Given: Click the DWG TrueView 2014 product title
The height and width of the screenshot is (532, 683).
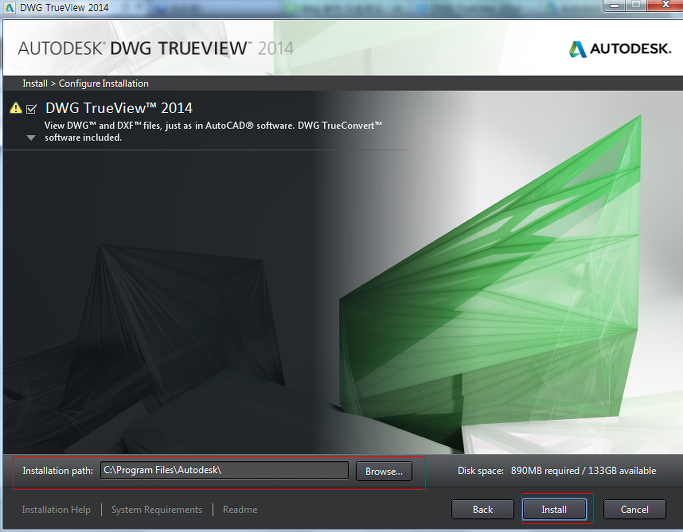Looking at the screenshot, I should click(x=119, y=108).
